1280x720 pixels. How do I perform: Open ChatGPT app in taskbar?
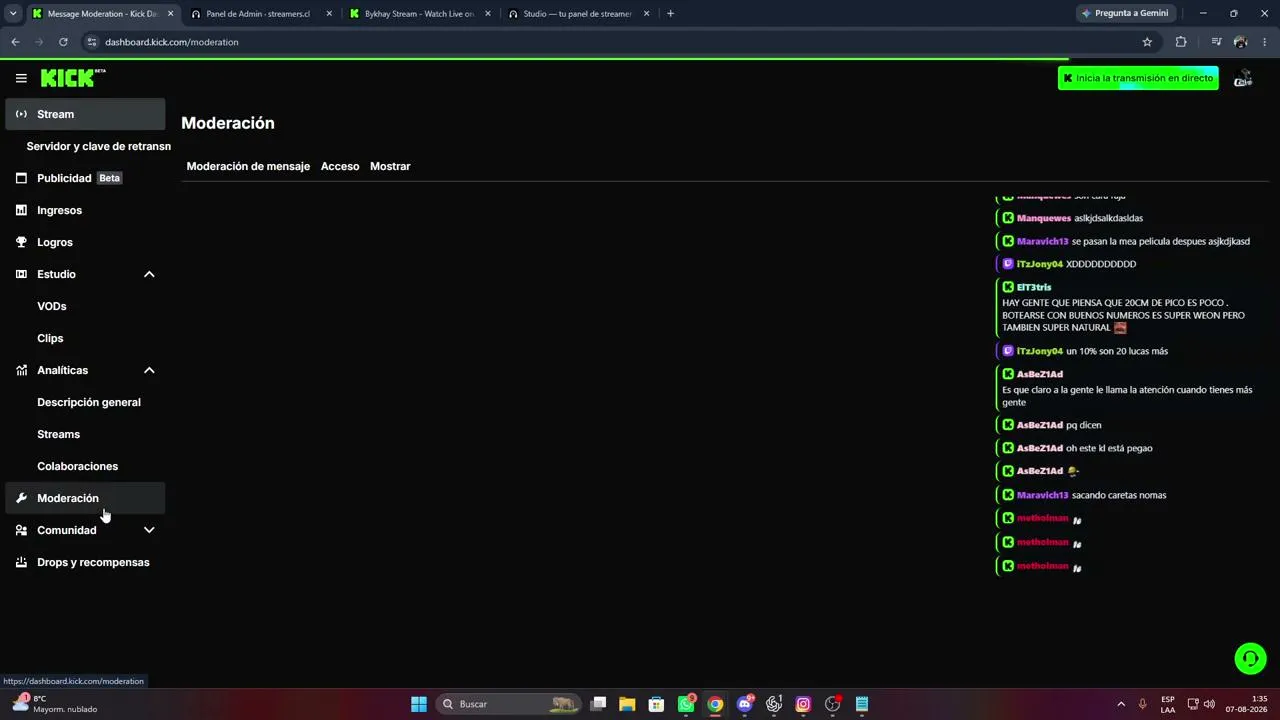(774, 704)
